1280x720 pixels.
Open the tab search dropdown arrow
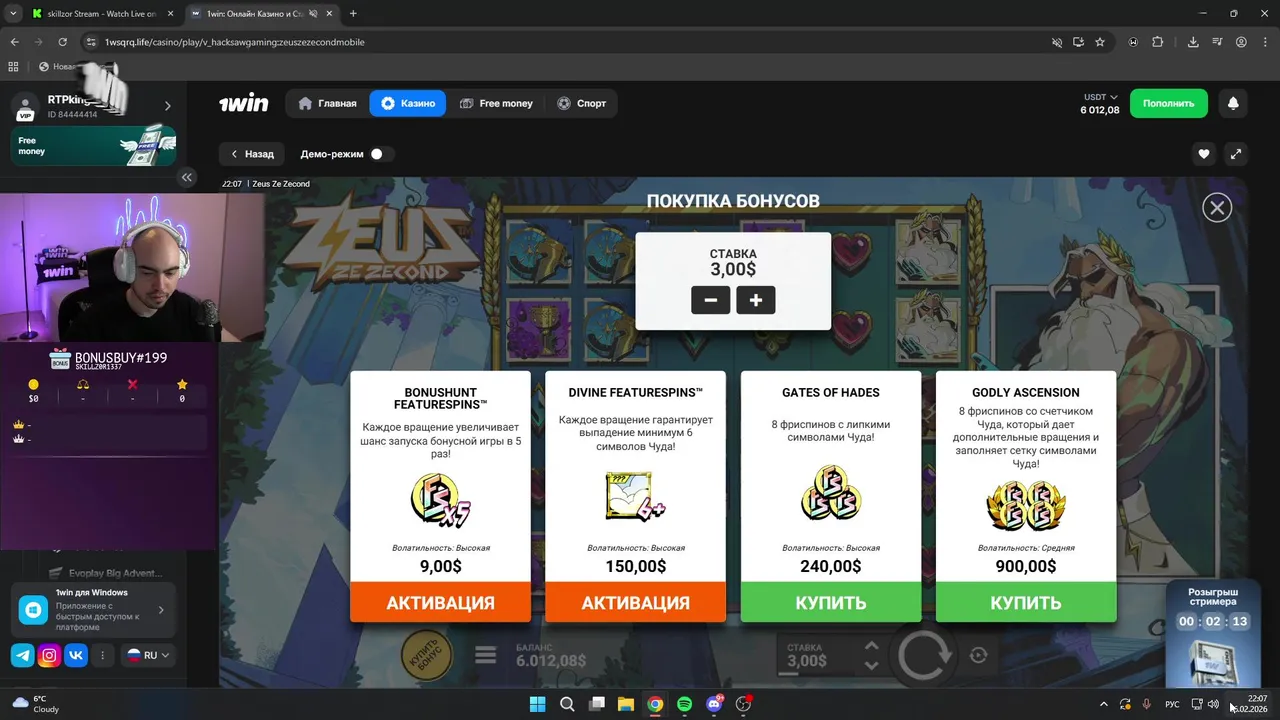pyautogui.click(x=12, y=14)
